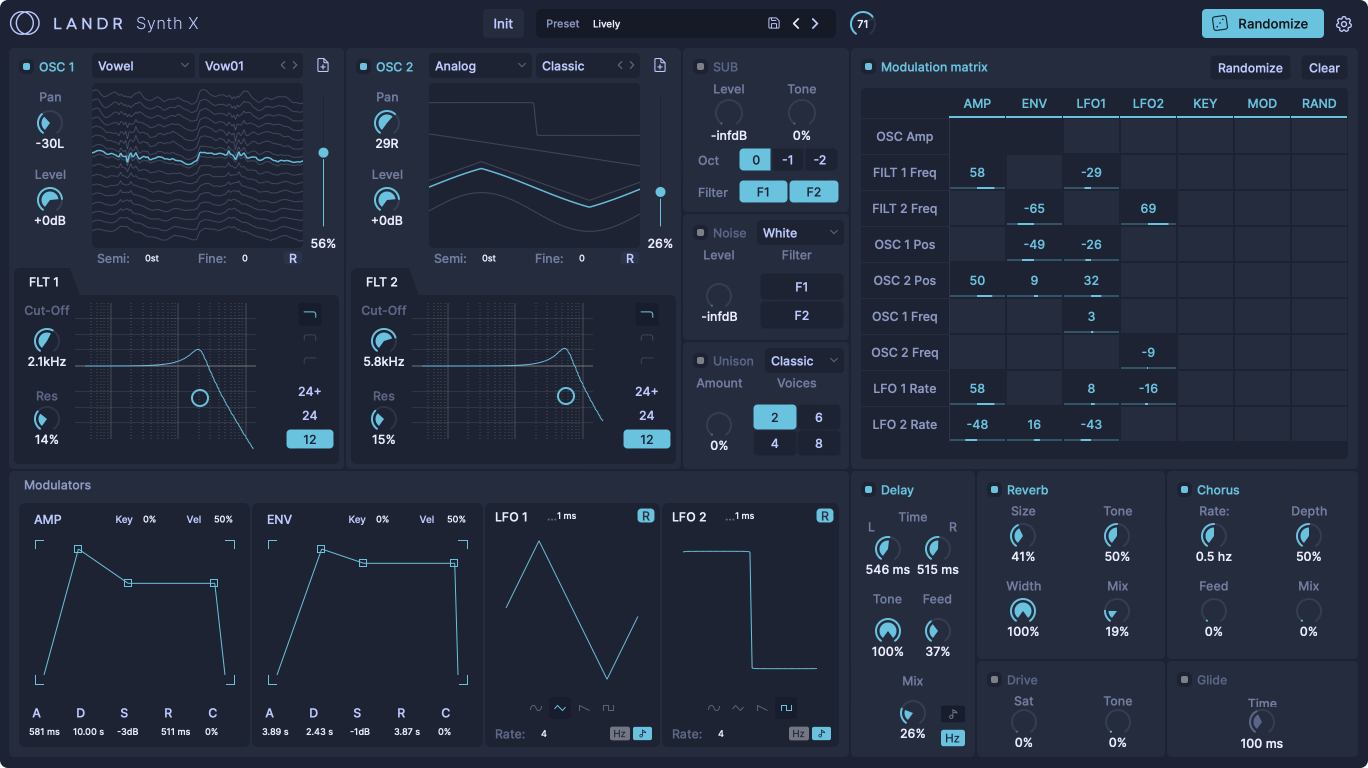The width and height of the screenshot is (1368, 768).
Task: Set Filter 1 slope to 12 dB
Action: (310, 438)
